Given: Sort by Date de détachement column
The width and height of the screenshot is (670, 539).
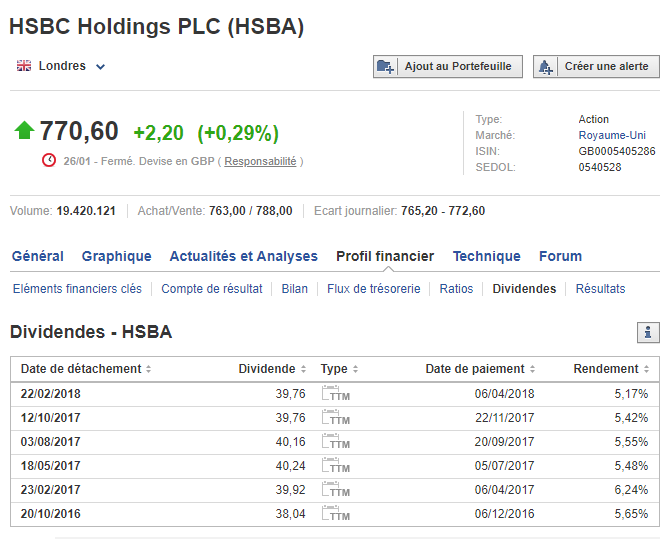Looking at the screenshot, I should [86, 368].
